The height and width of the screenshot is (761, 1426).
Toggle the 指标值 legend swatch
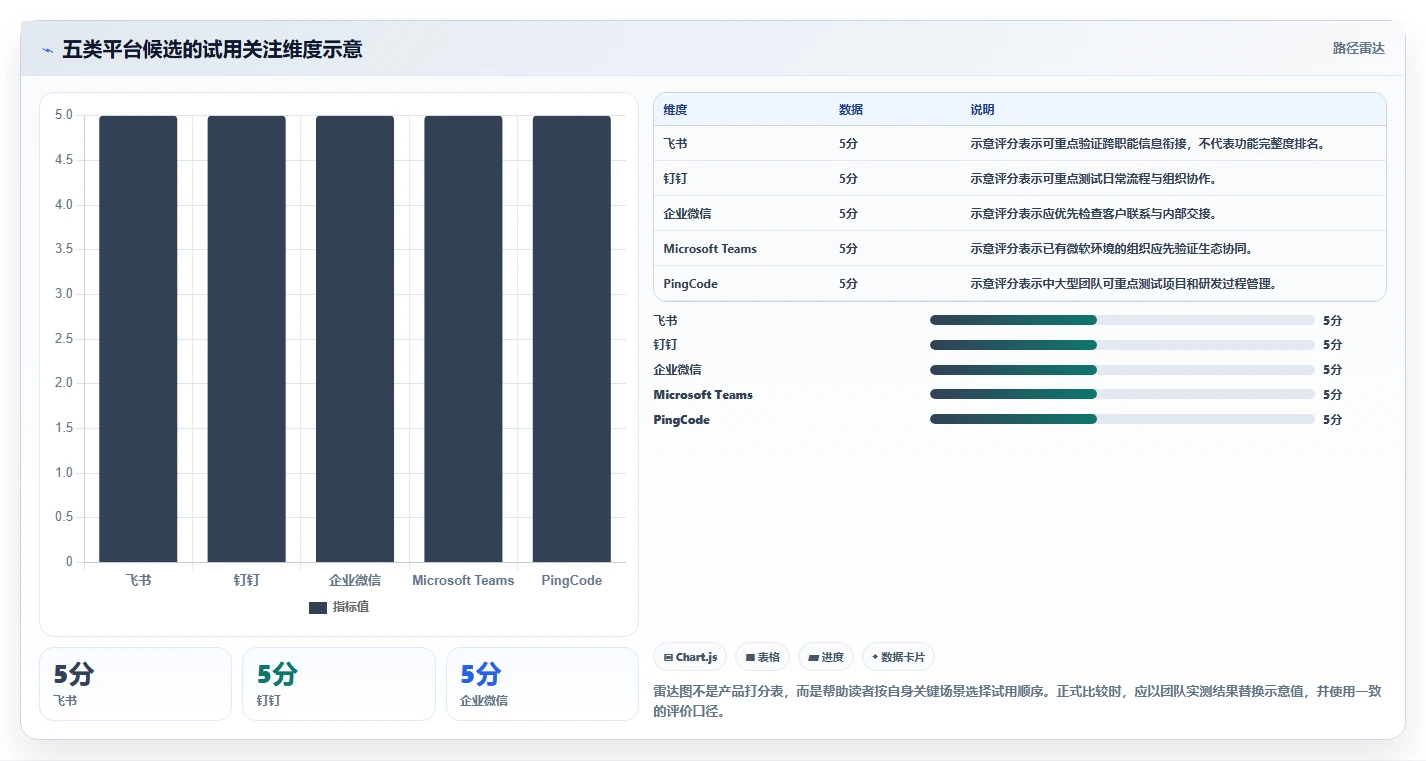click(318, 608)
